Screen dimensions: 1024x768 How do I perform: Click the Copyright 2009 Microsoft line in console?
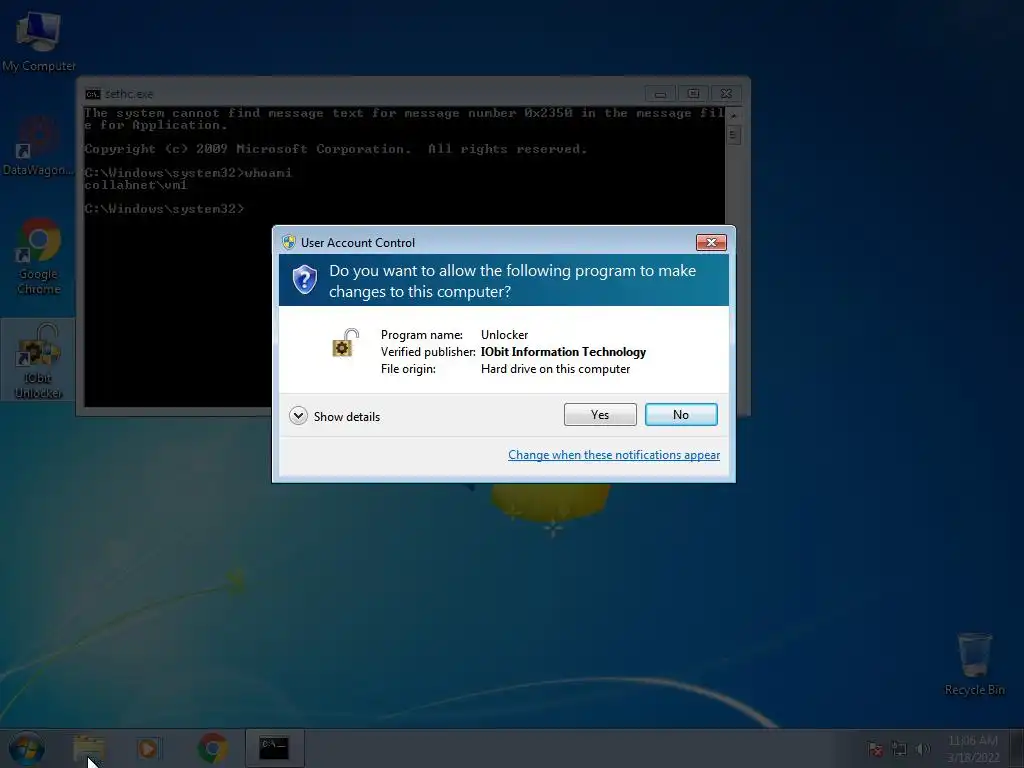336,149
